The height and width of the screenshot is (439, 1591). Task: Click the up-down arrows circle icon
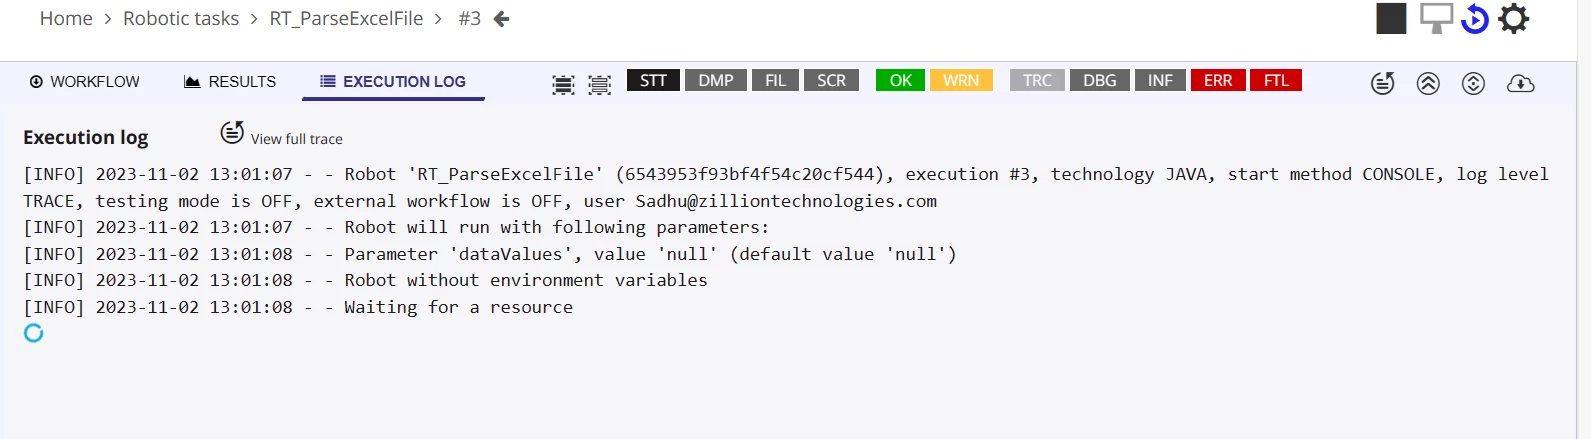[1473, 83]
